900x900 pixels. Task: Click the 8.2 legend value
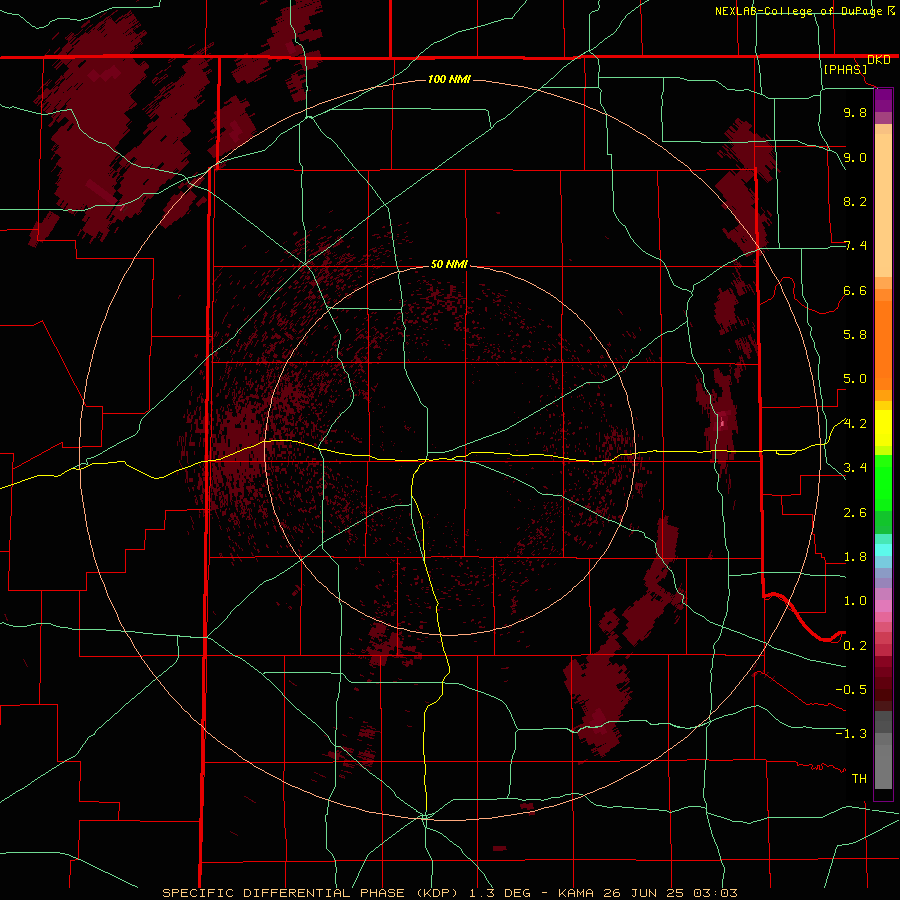point(855,201)
